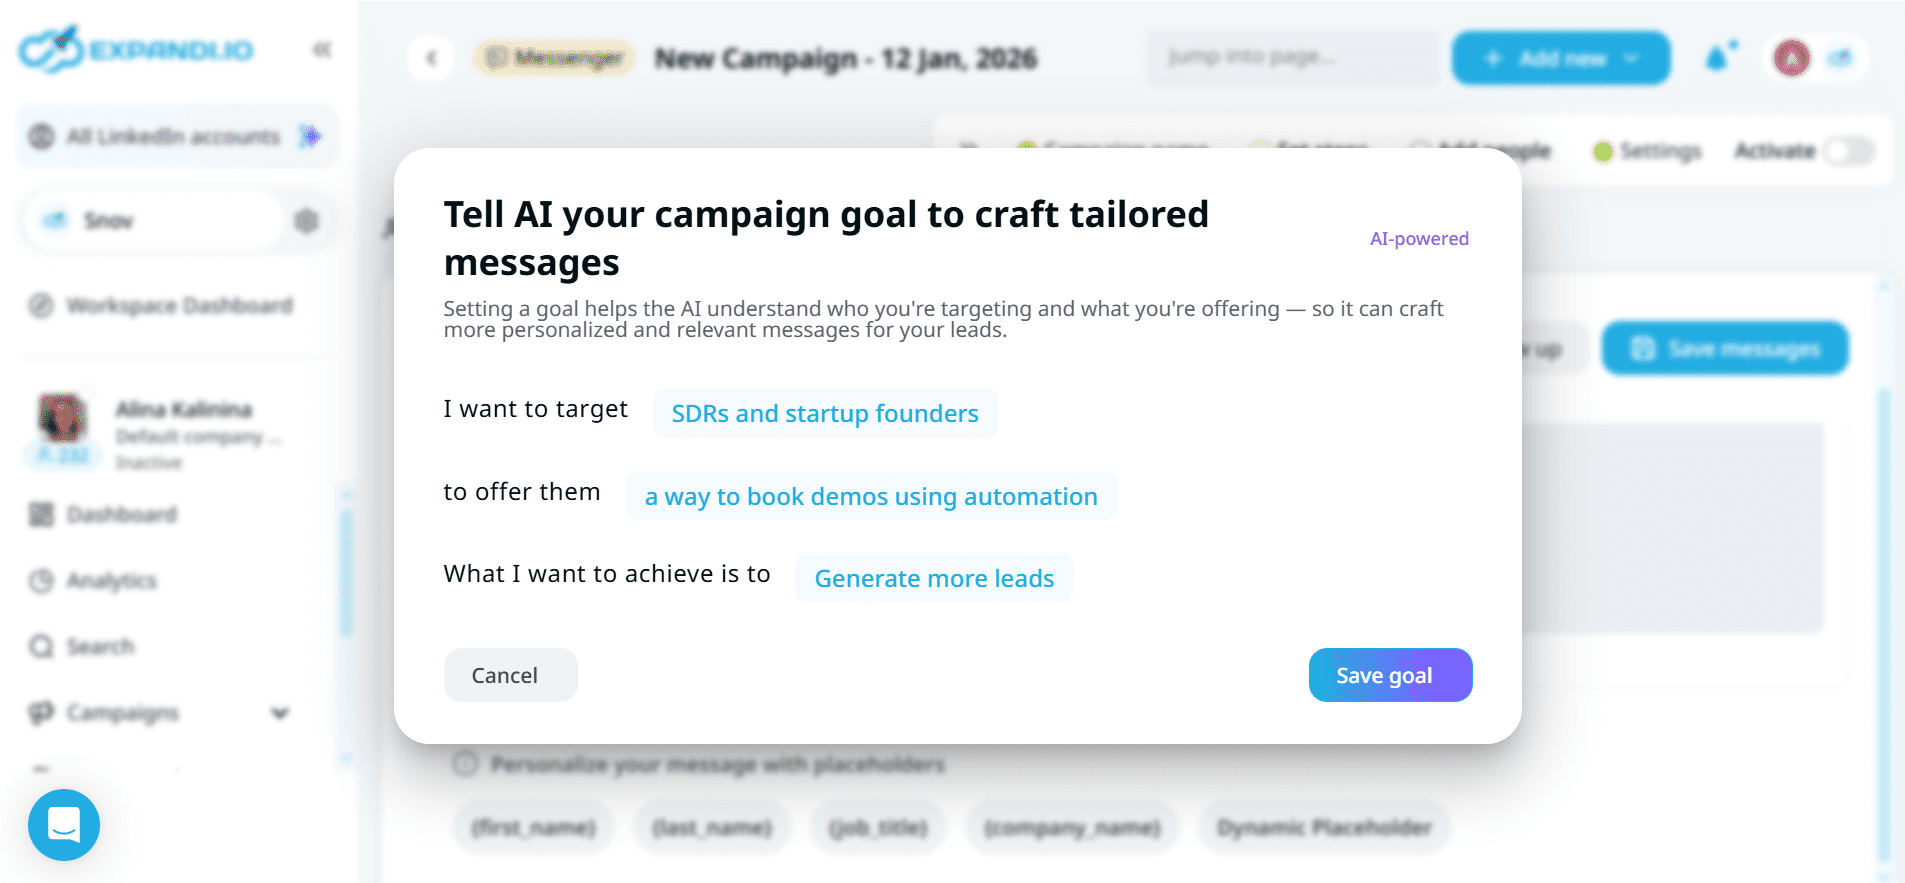Edit the 'SDRs and startup founders' target field
1905x883 pixels.
tap(825, 414)
